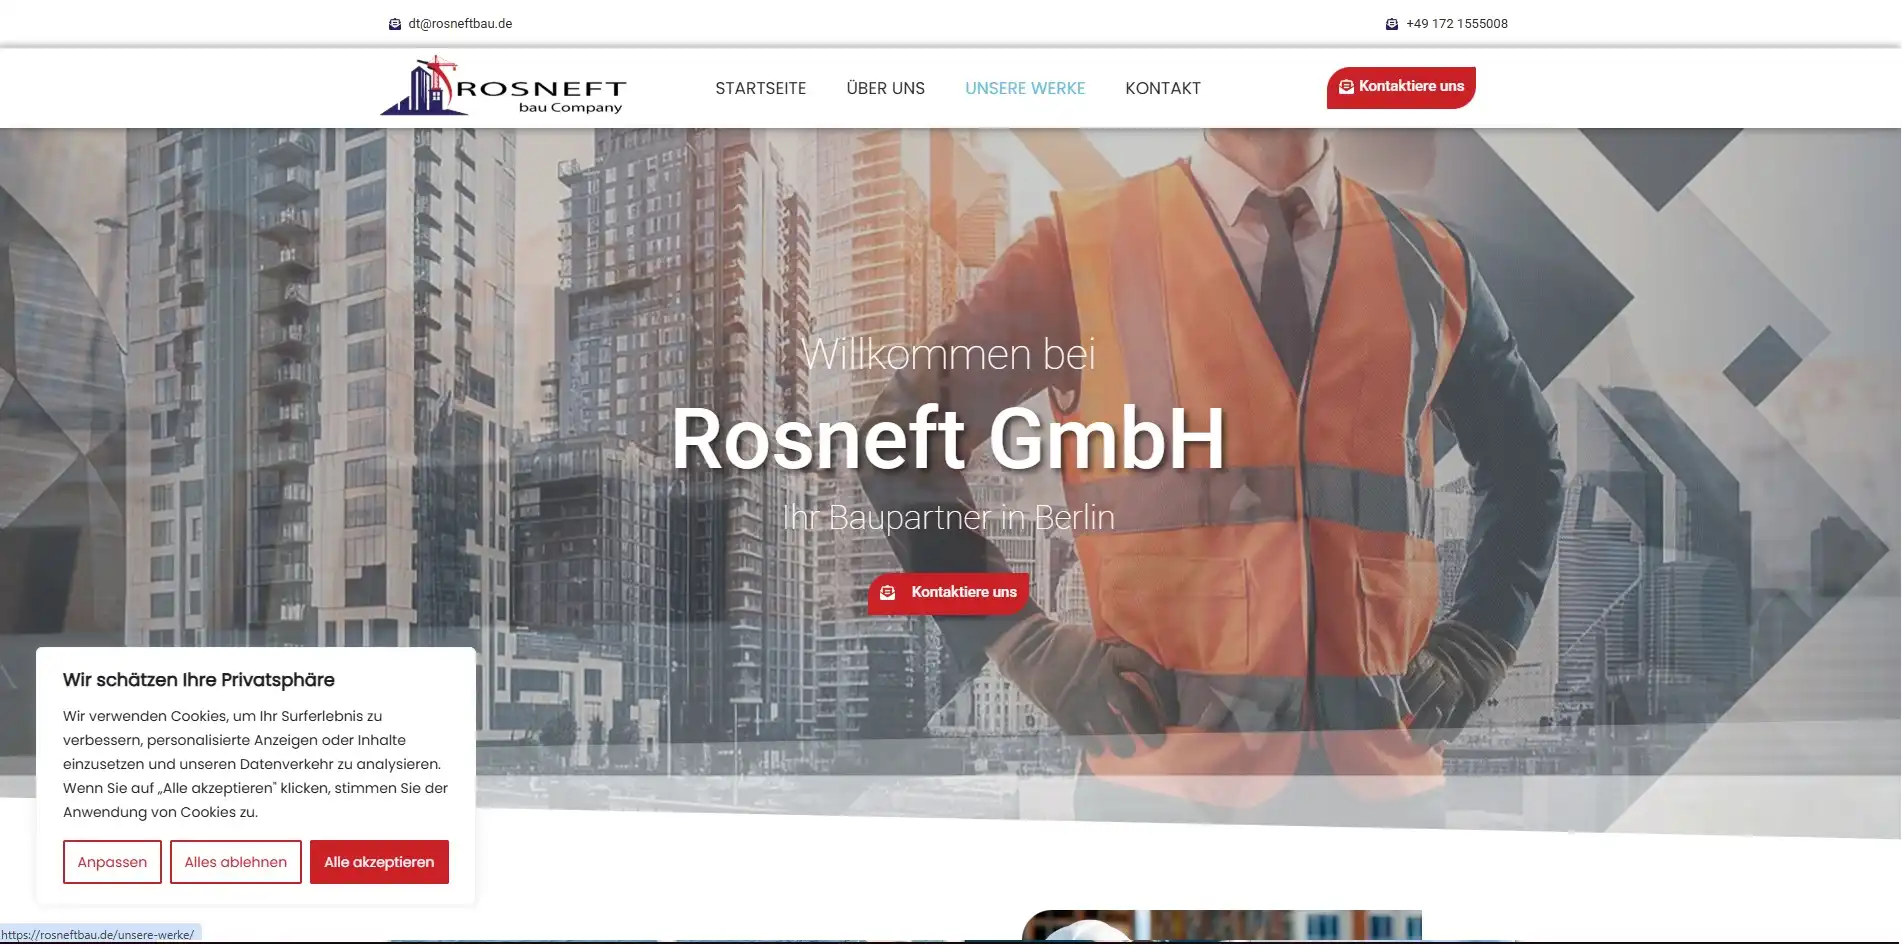Image resolution: width=1902 pixels, height=946 pixels.
Task: Click the icon inside the header Kontaktiere uns button
Action: click(x=1346, y=87)
